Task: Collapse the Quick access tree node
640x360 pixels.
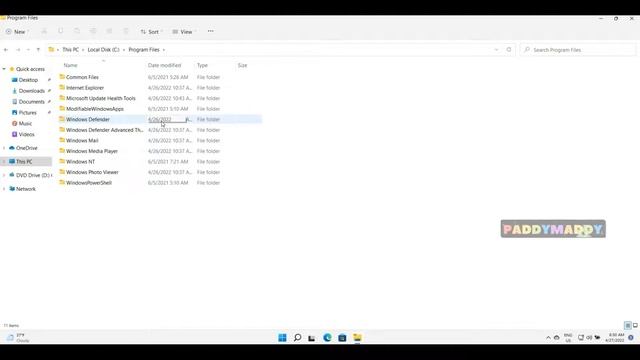Action: [x=4, y=69]
